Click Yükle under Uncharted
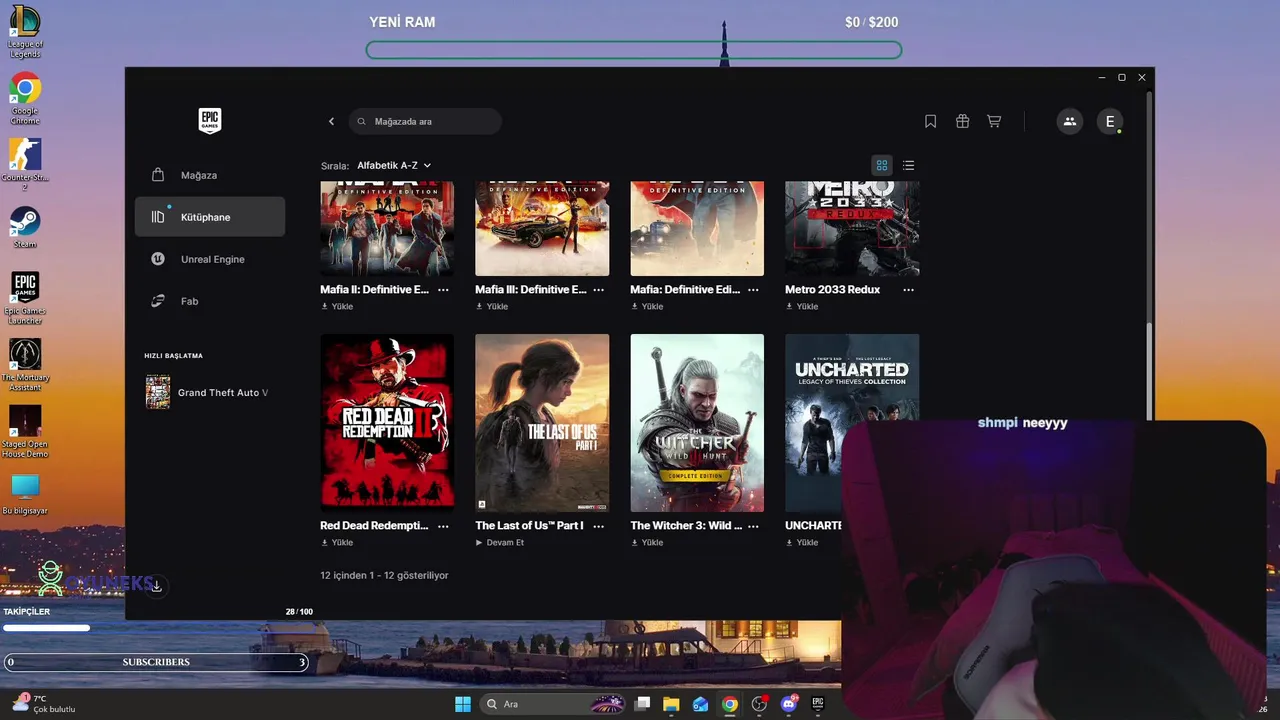This screenshot has width=1280, height=720. tap(802, 543)
